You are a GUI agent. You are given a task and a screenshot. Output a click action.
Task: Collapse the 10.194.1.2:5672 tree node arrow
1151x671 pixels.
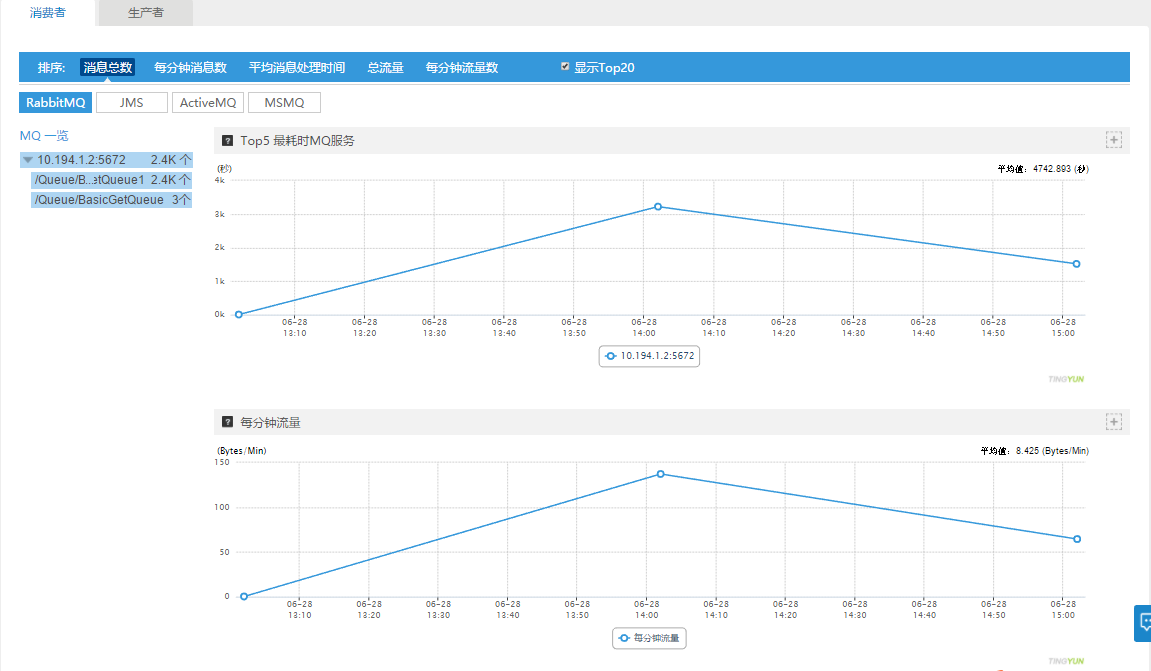(x=28, y=160)
